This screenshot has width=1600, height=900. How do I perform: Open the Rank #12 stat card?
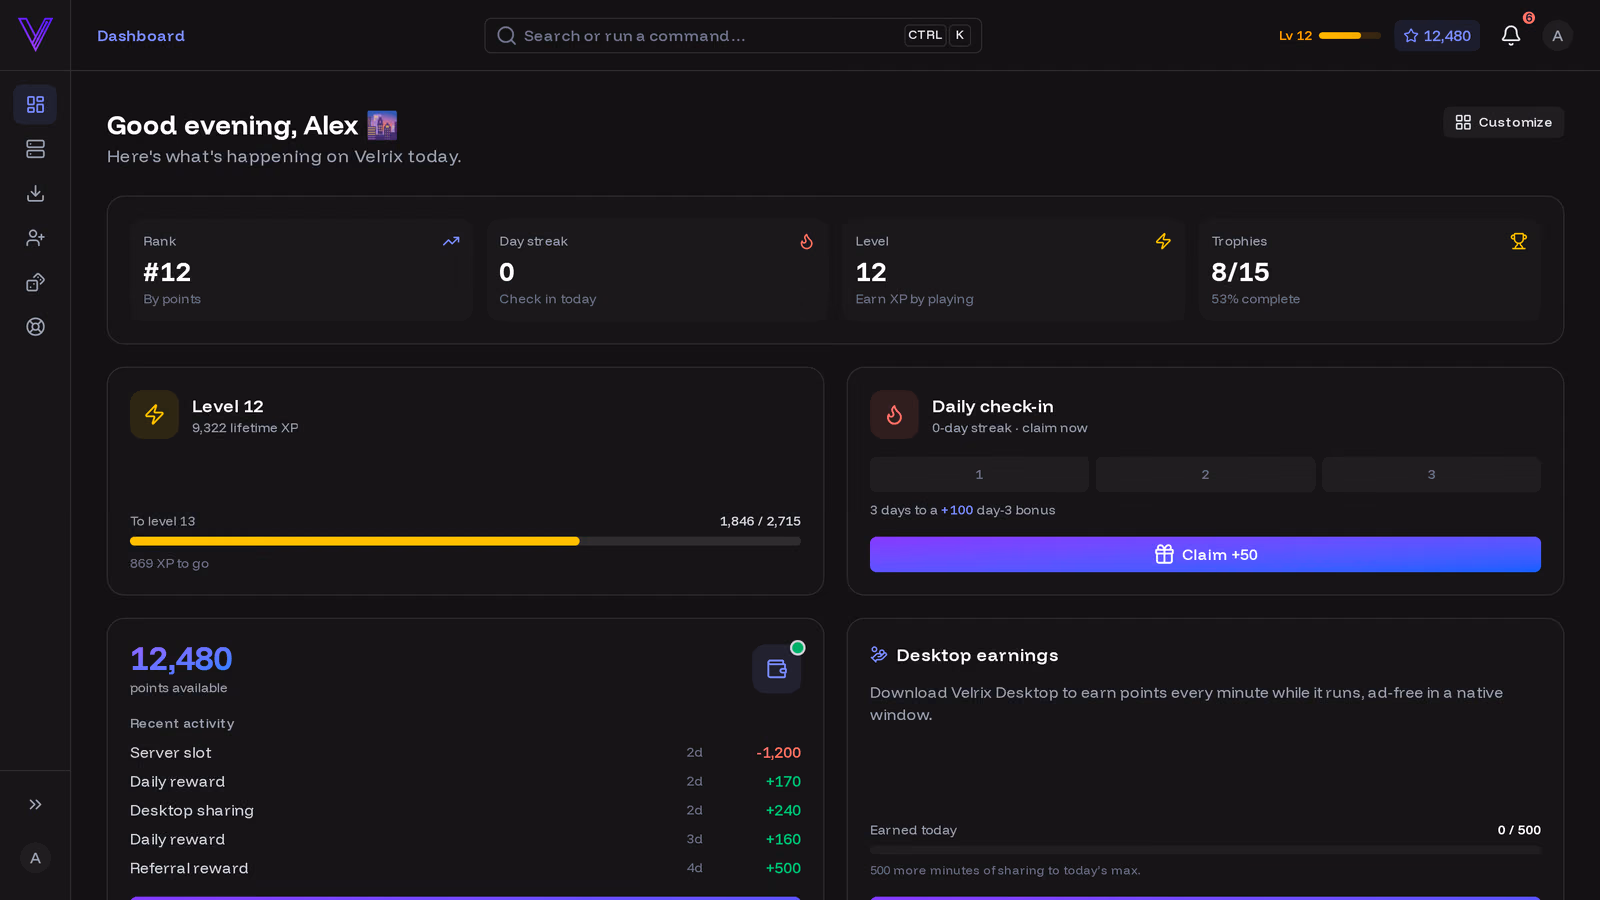302,270
